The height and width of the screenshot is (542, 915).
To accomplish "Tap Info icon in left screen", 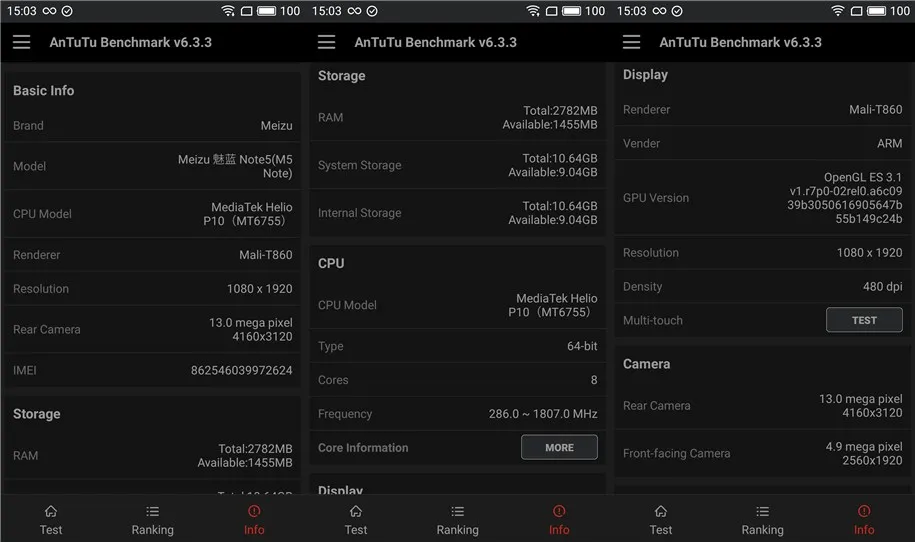I will 254,512.
